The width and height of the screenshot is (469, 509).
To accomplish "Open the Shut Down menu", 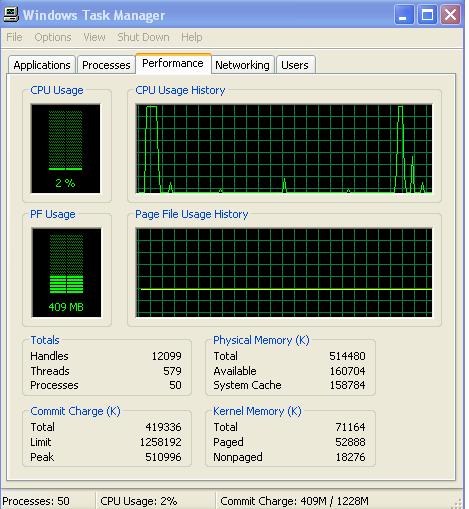I will 143,37.
